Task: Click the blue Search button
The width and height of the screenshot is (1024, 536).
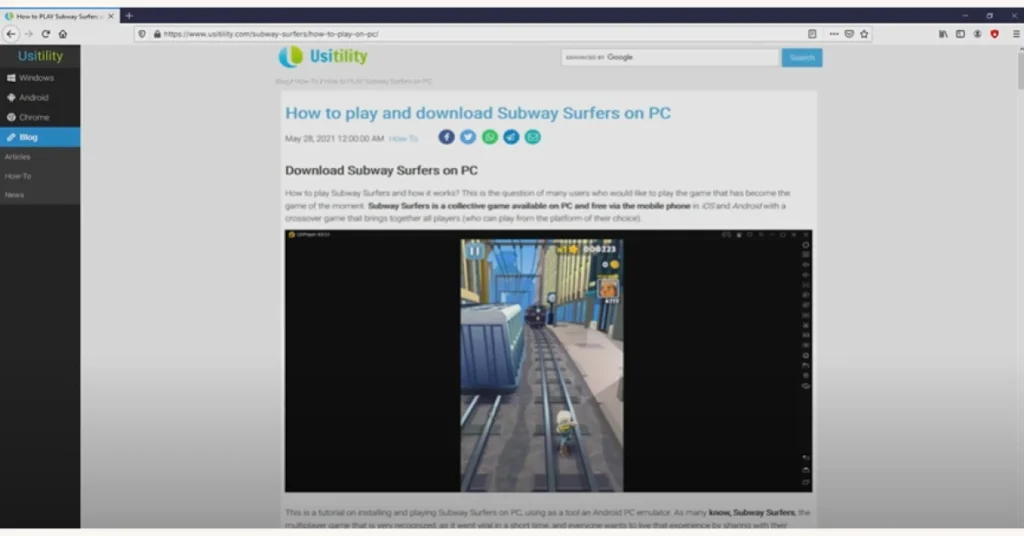Action: coord(802,57)
